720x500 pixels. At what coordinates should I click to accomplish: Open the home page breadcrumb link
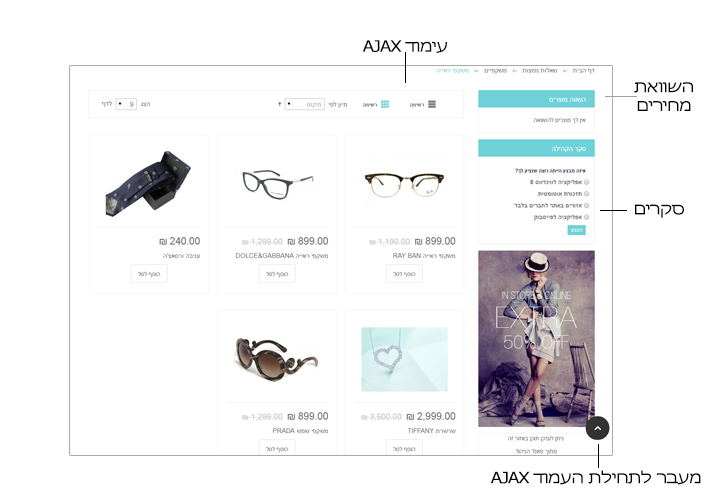(x=584, y=71)
